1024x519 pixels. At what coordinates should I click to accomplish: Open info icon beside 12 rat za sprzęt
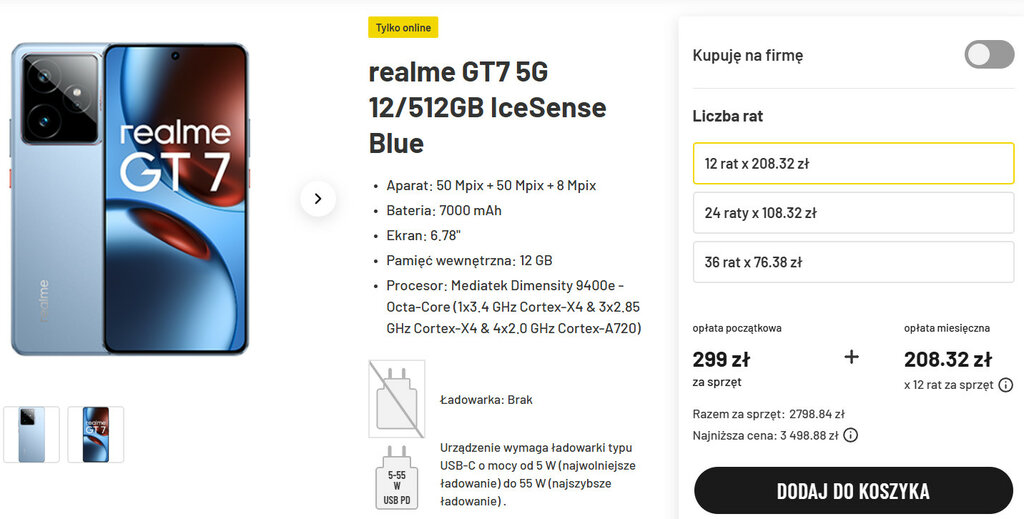[x=1005, y=385]
